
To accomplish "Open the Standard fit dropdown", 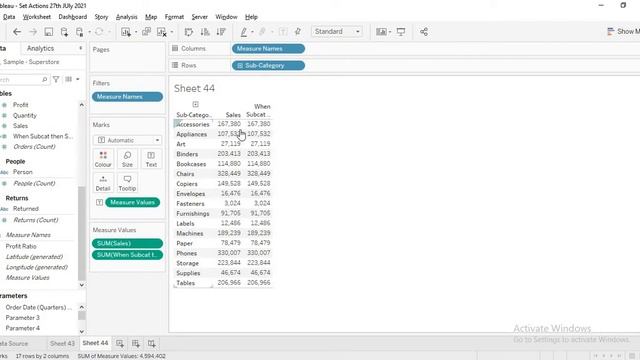I will [337, 31].
